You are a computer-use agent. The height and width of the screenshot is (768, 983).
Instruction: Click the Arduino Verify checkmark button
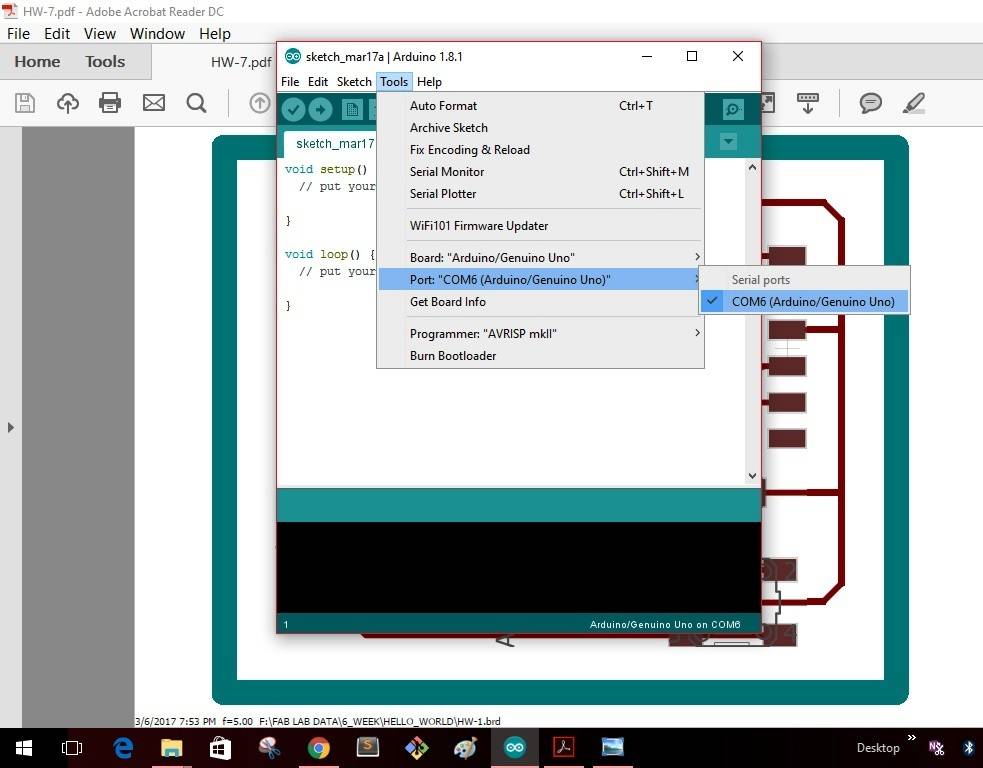click(293, 110)
